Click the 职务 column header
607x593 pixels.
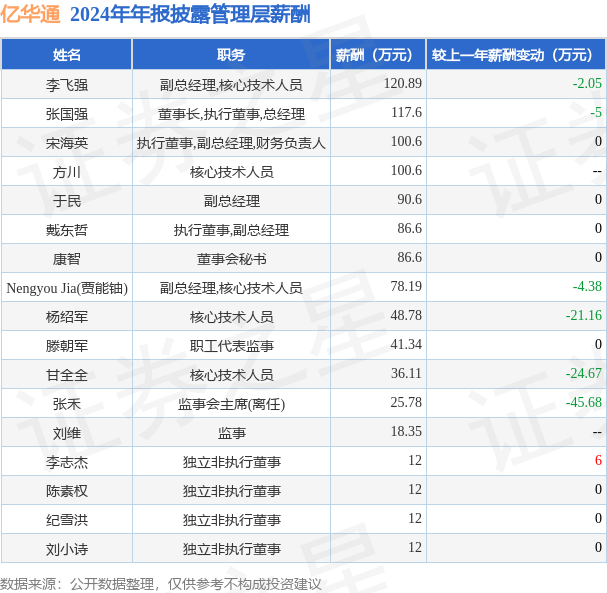point(231,55)
